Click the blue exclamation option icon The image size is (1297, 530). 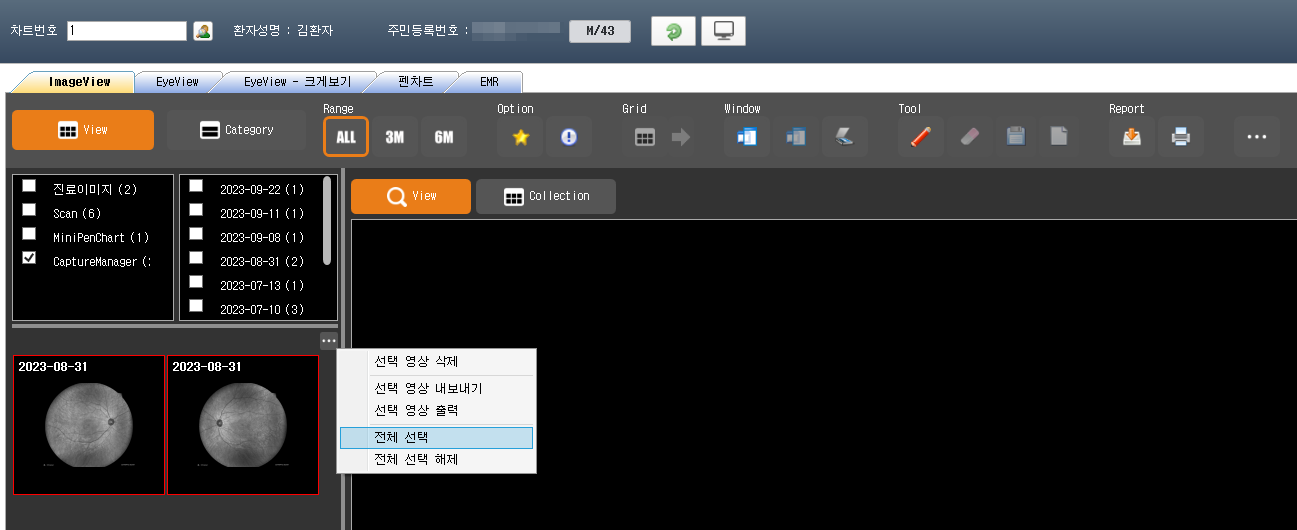coord(569,137)
